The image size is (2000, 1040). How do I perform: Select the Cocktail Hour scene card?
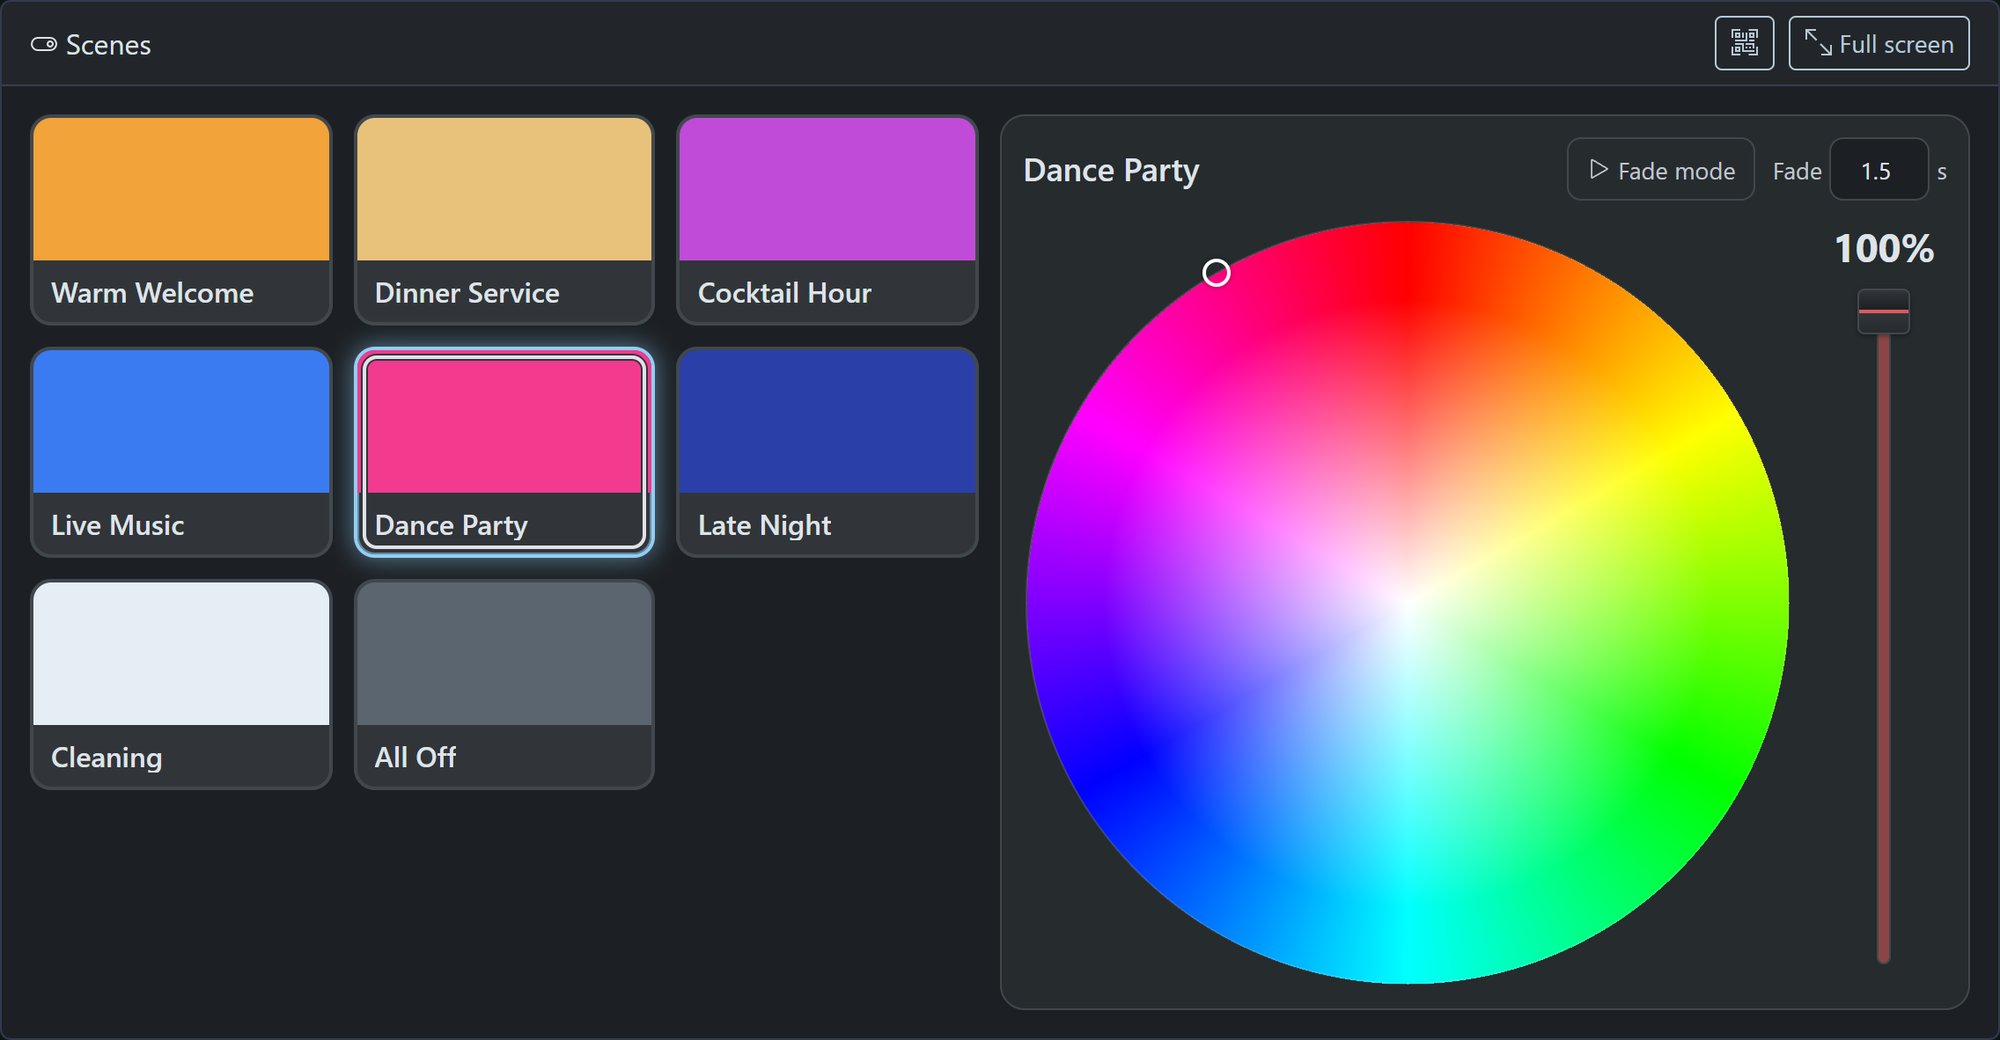(x=827, y=220)
